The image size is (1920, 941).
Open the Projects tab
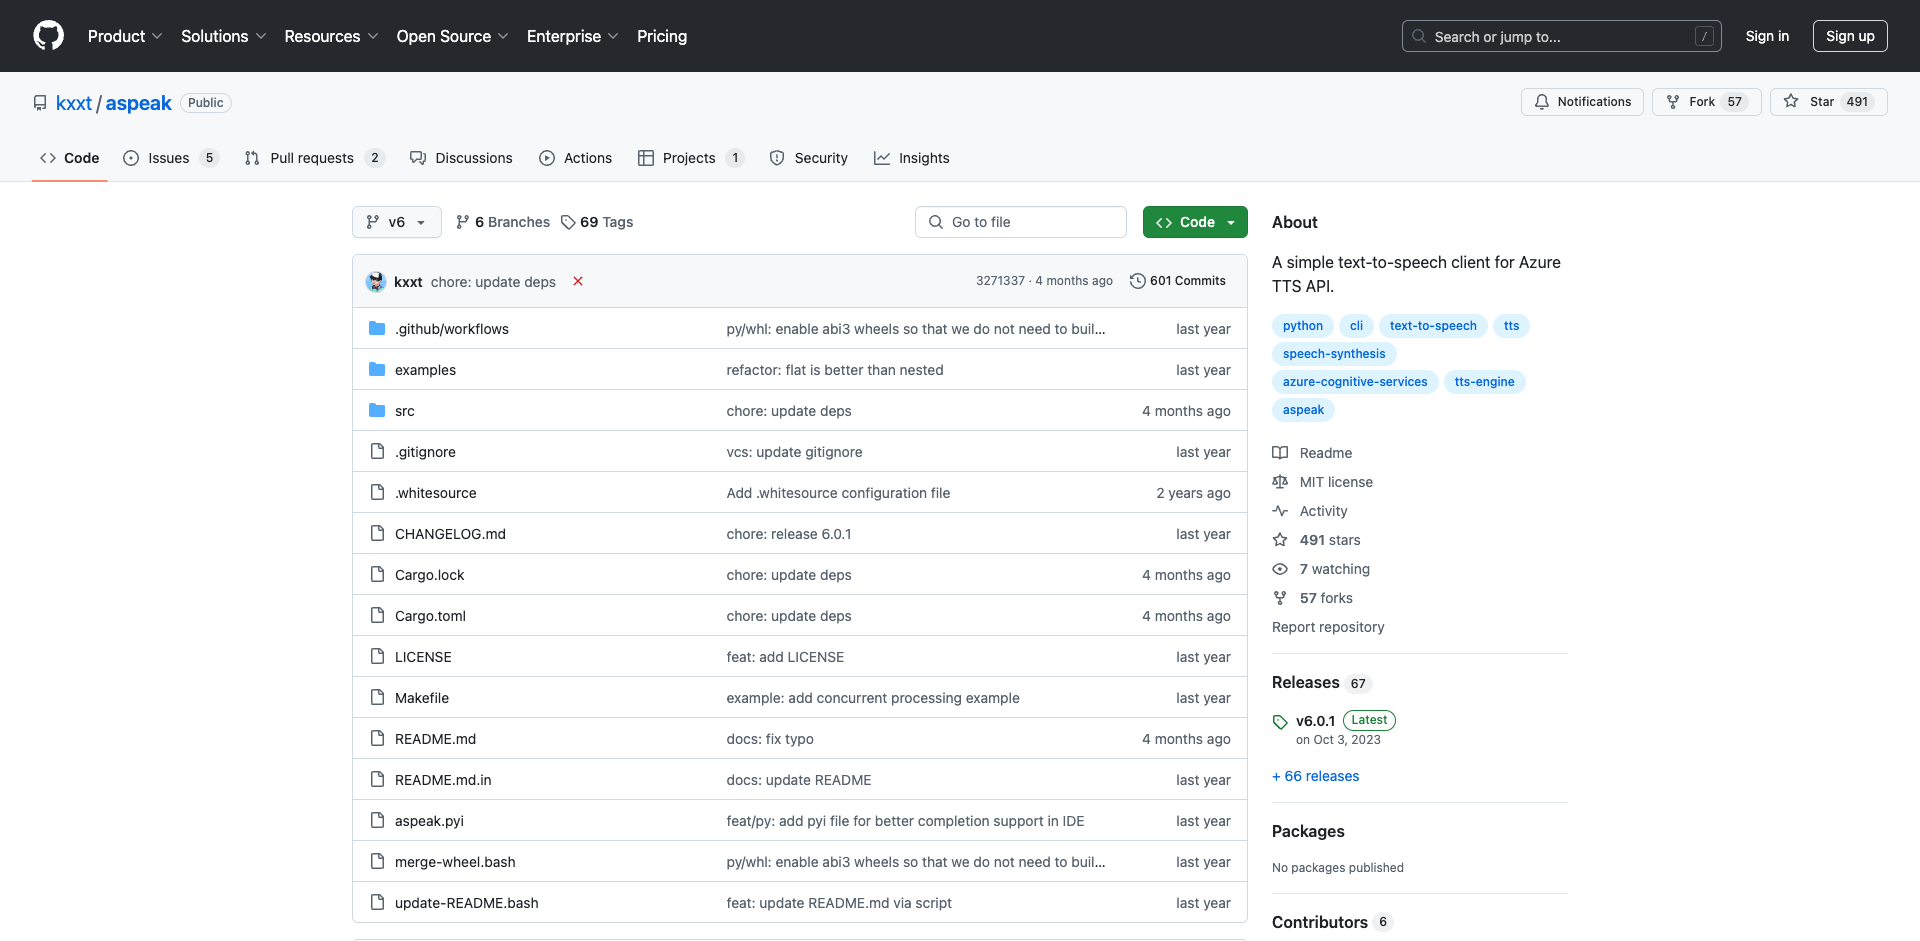[691, 158]
